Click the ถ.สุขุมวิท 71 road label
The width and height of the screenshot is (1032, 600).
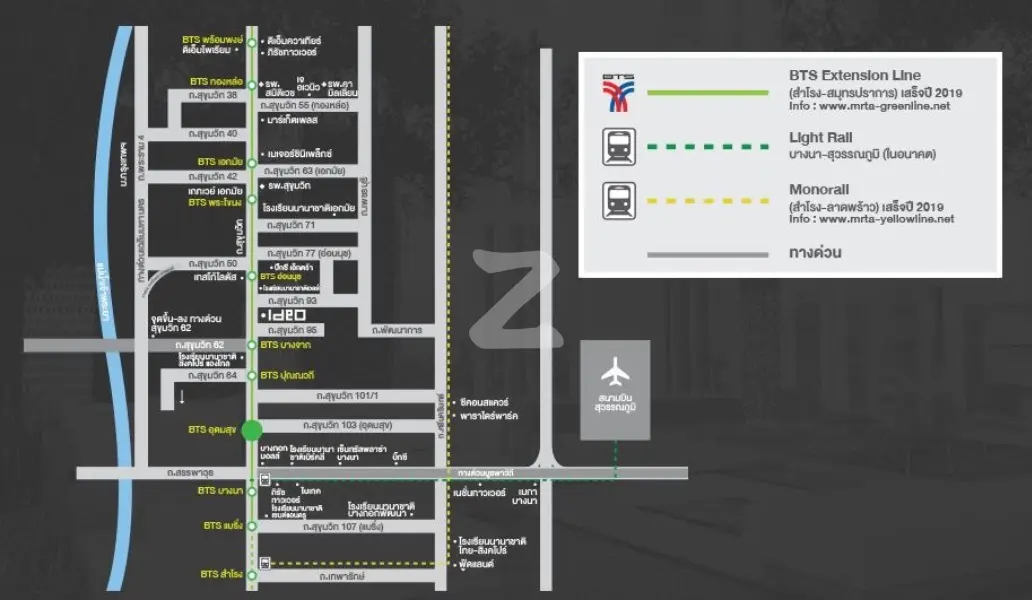[291, 225]
